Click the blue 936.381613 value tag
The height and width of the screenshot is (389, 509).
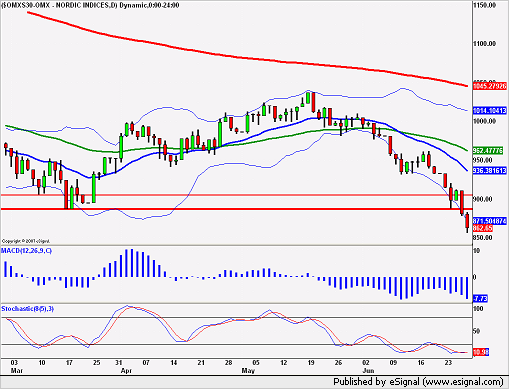coord(490,171)
